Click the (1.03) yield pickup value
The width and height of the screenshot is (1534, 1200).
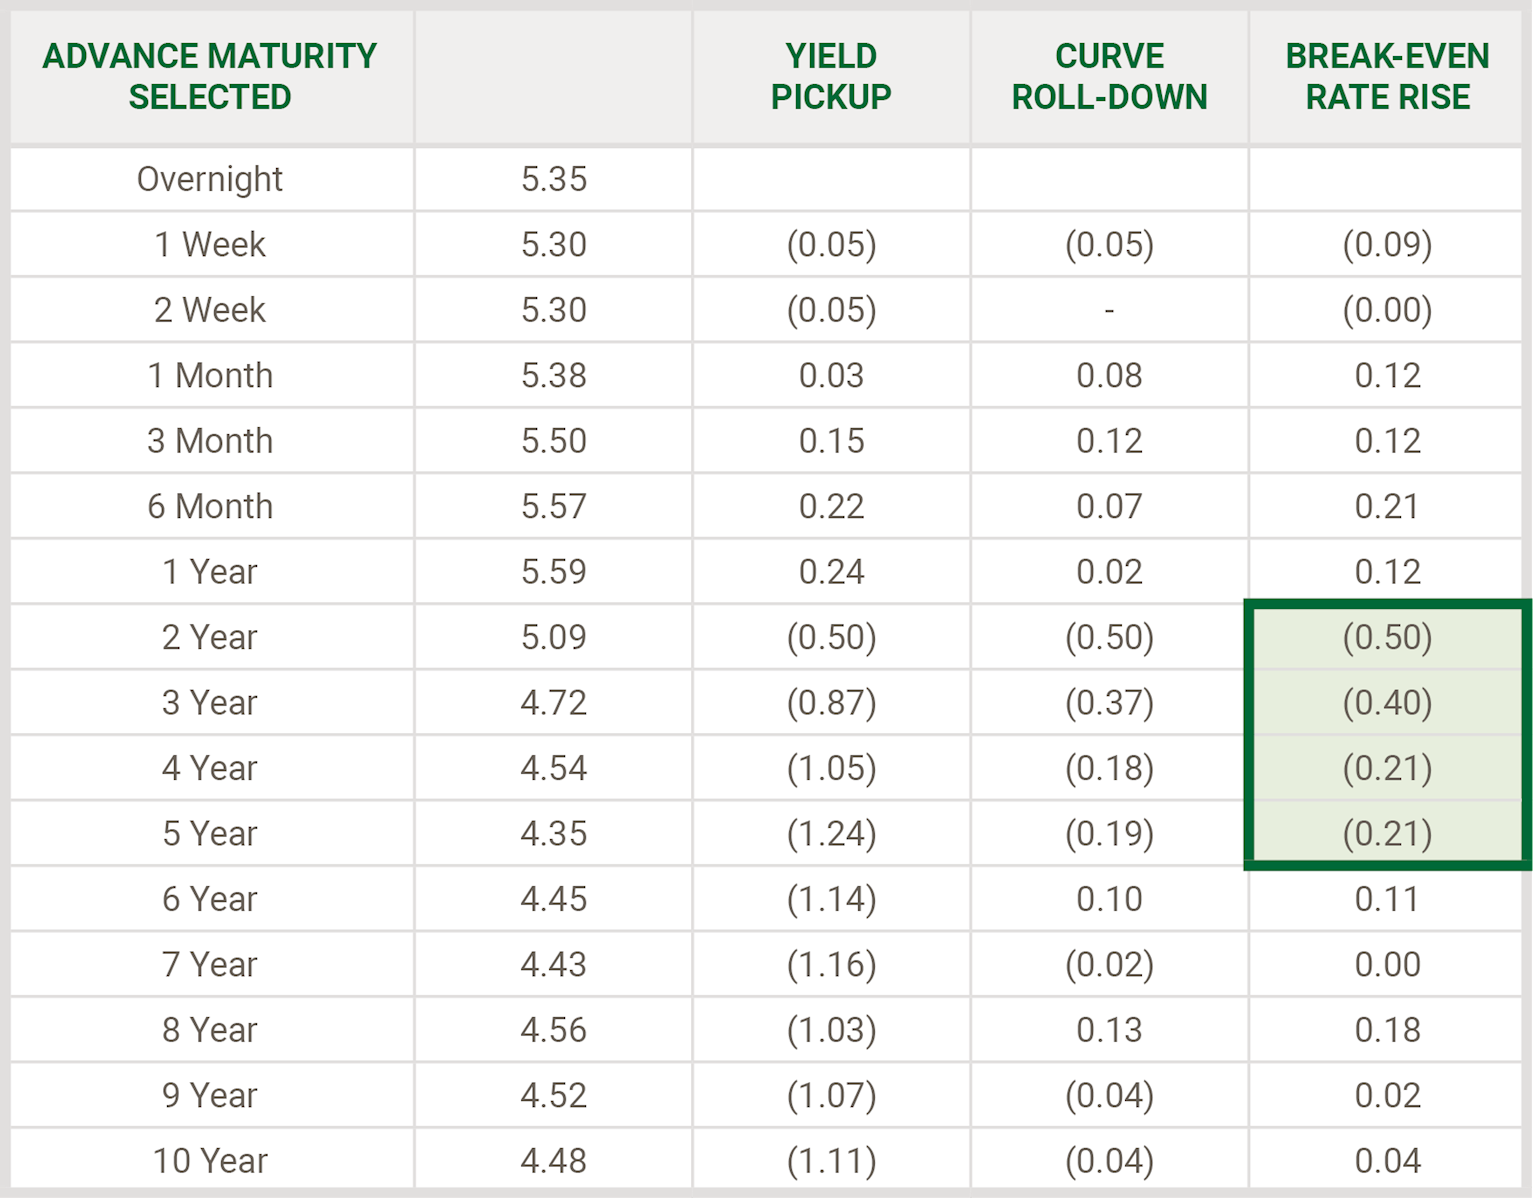[x=831, y=1030]
